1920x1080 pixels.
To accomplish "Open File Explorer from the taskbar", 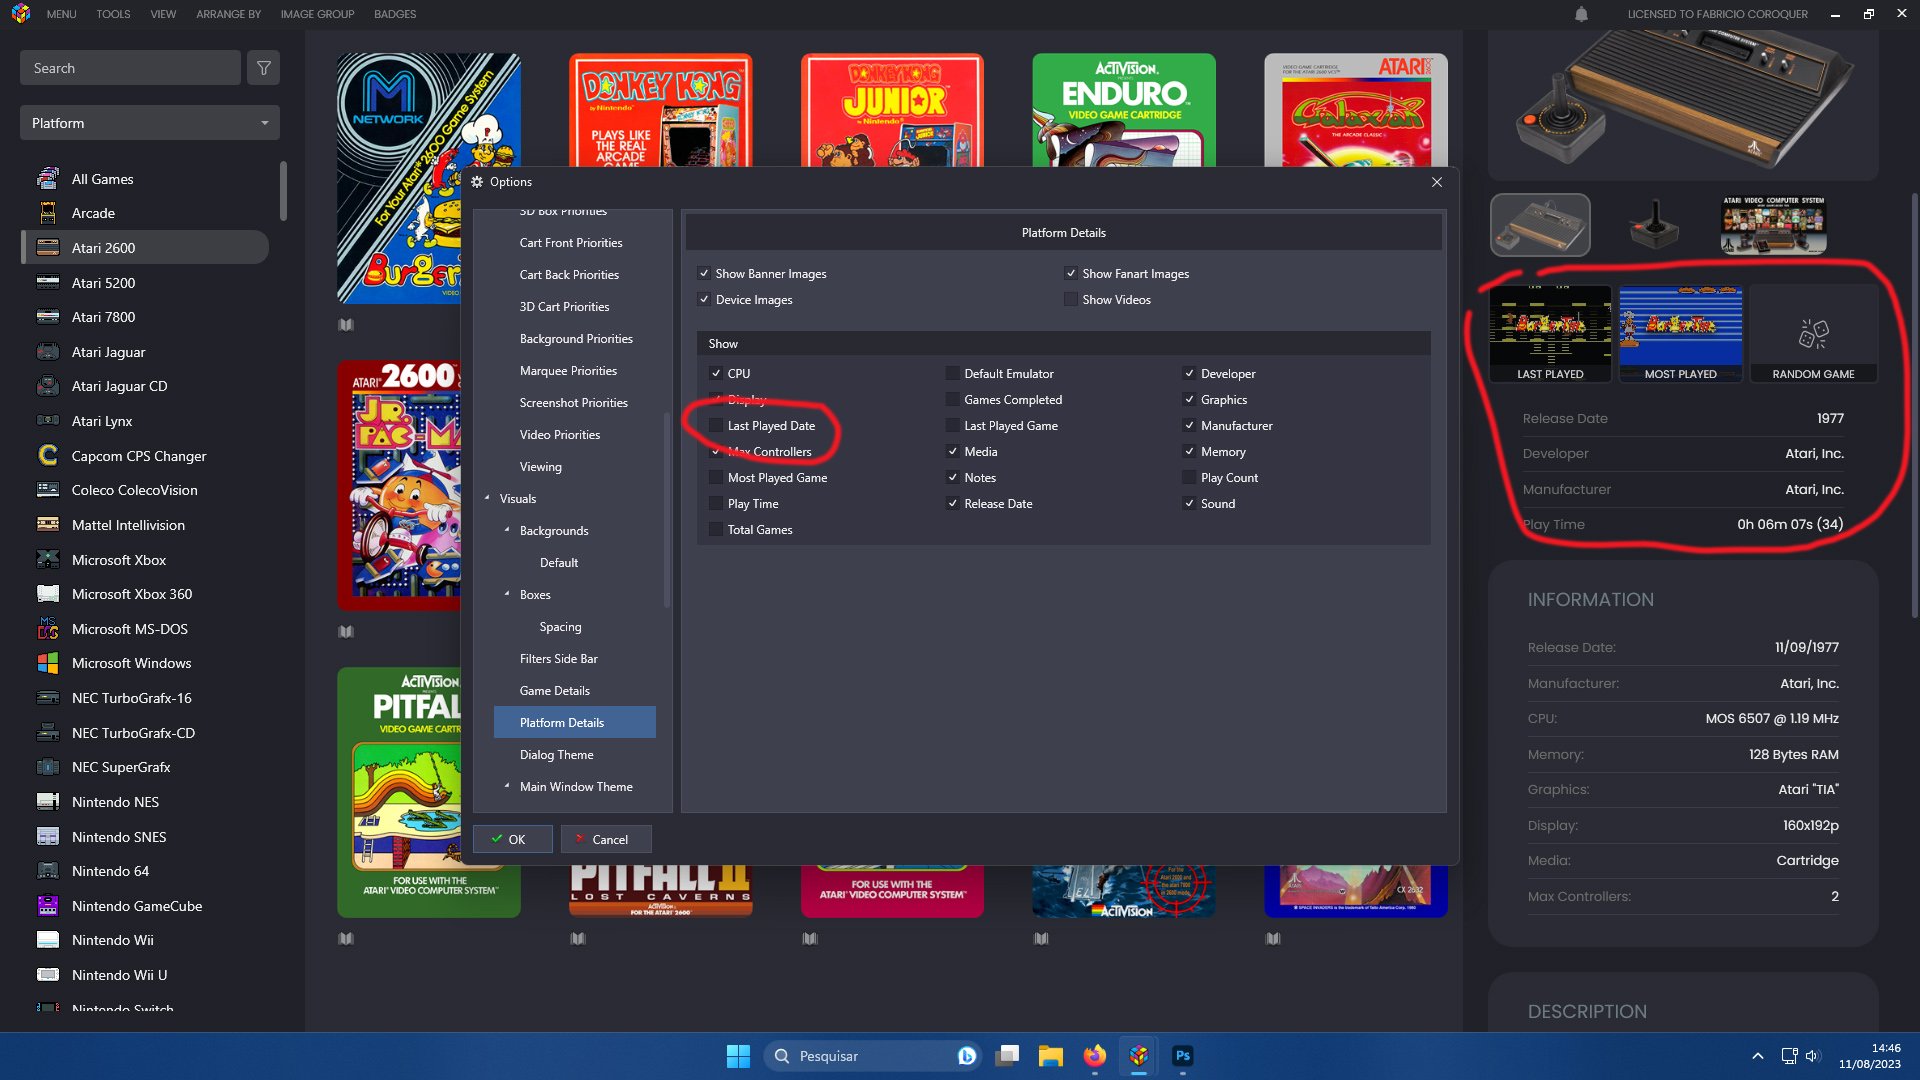I will pyautogui.click(x=1050, y=1056).
